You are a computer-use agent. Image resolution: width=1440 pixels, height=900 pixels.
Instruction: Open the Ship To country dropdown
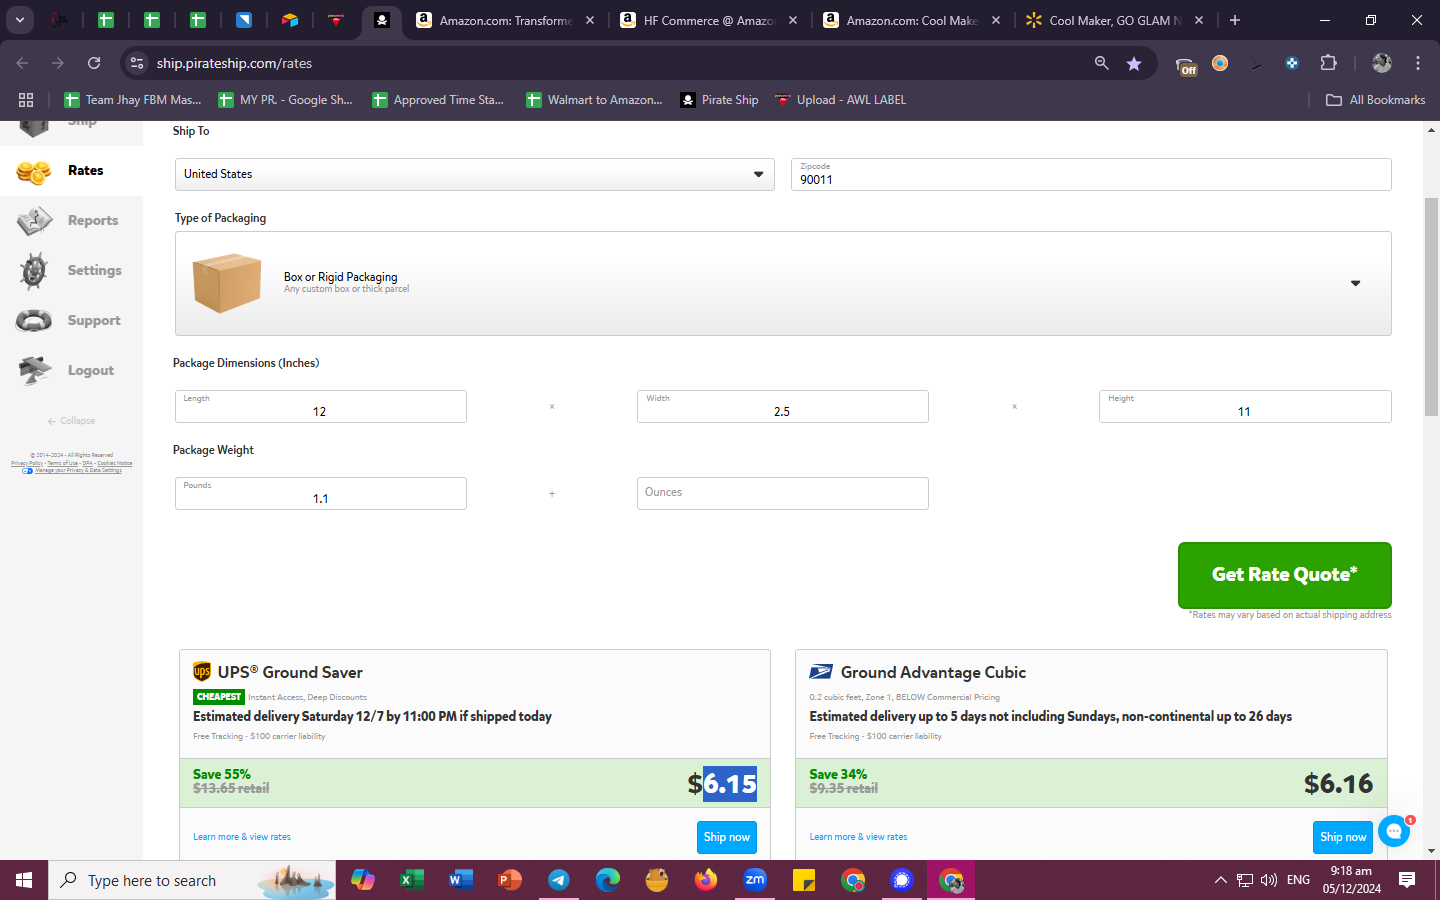click(474, 174)
